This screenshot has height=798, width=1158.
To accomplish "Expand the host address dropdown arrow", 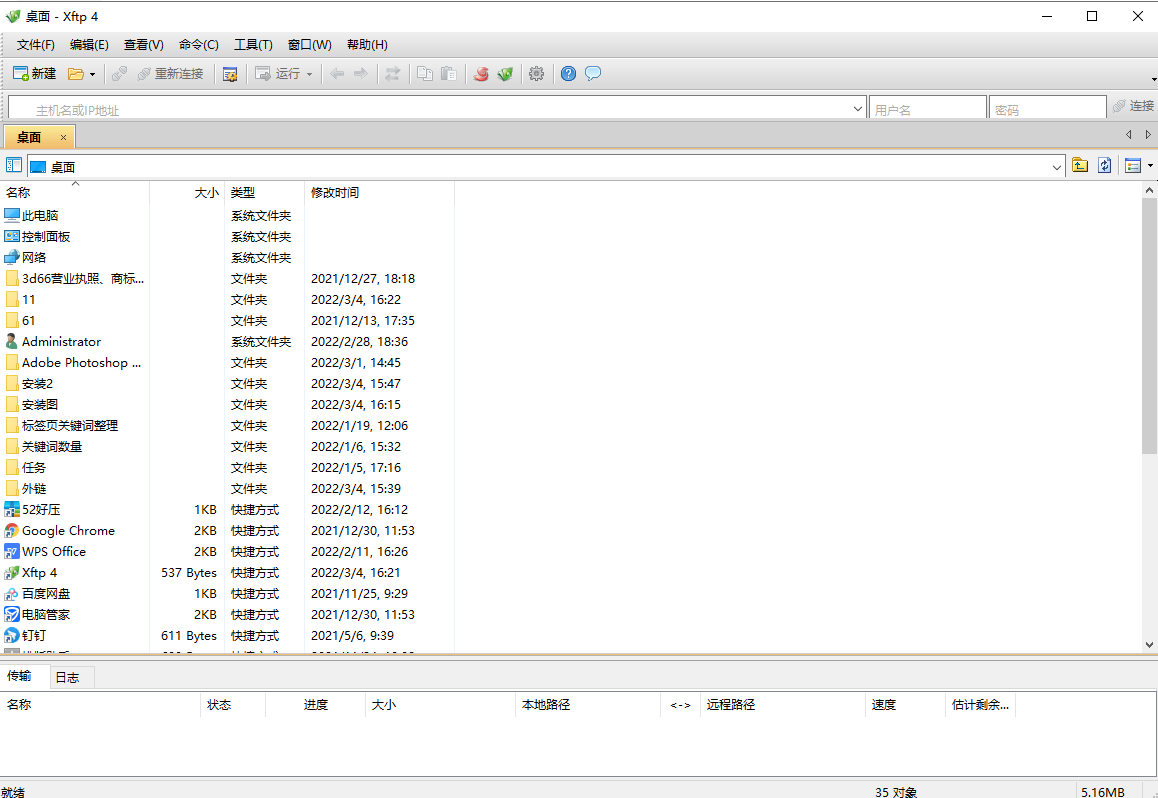I will [x=857, y=109].
